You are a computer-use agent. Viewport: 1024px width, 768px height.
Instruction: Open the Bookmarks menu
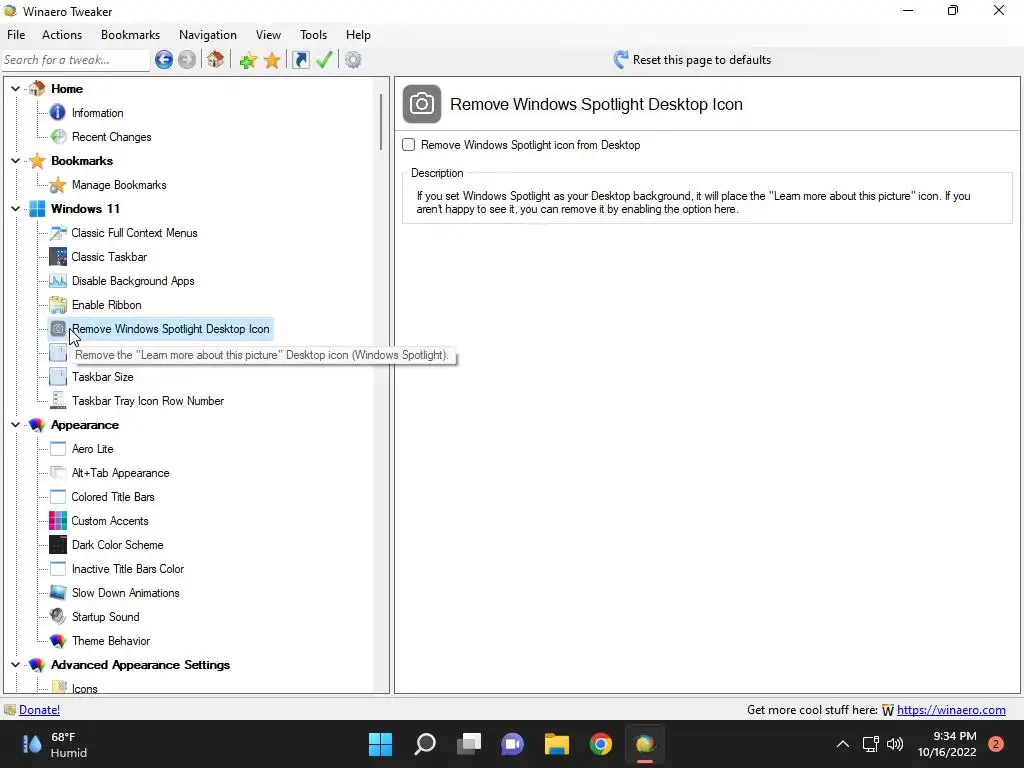coord(131,35)
